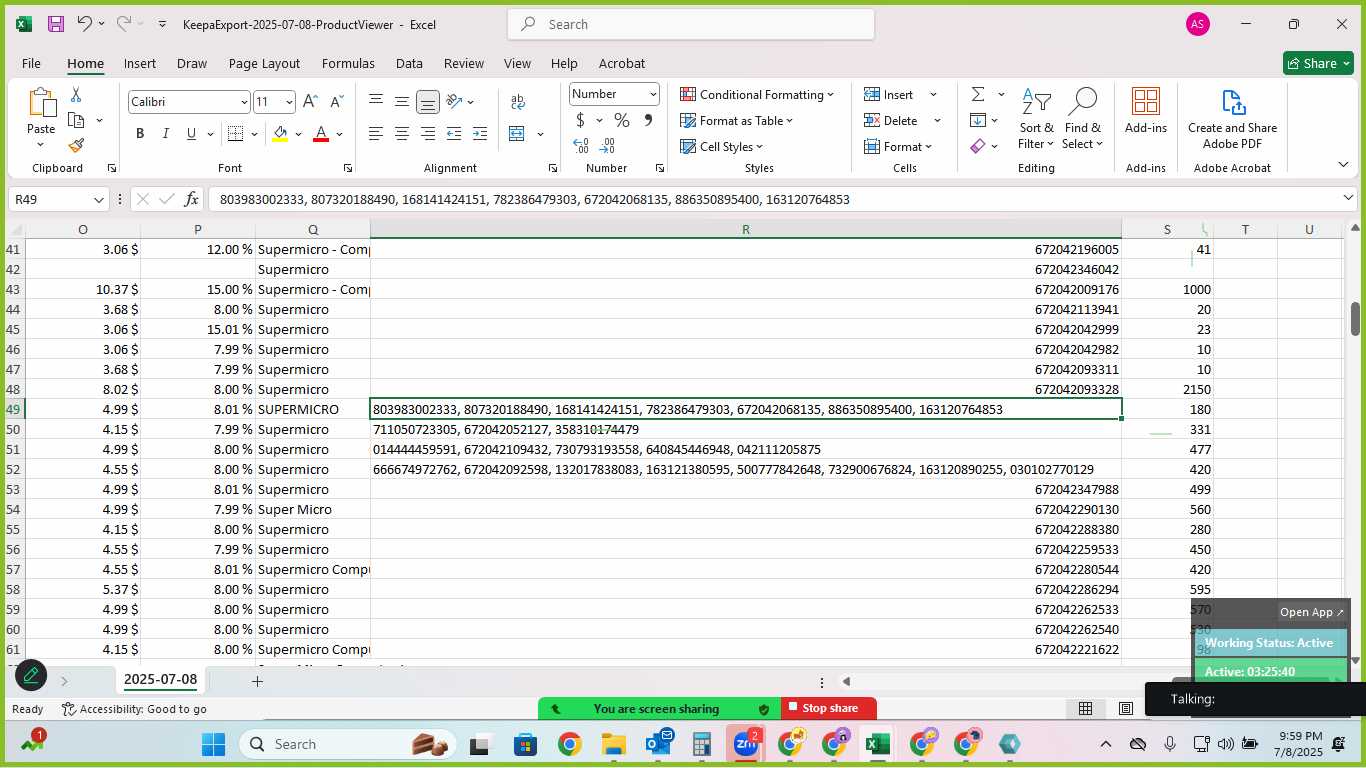
Task: Click the red Stop share button
Action: [x=829, y=708]
